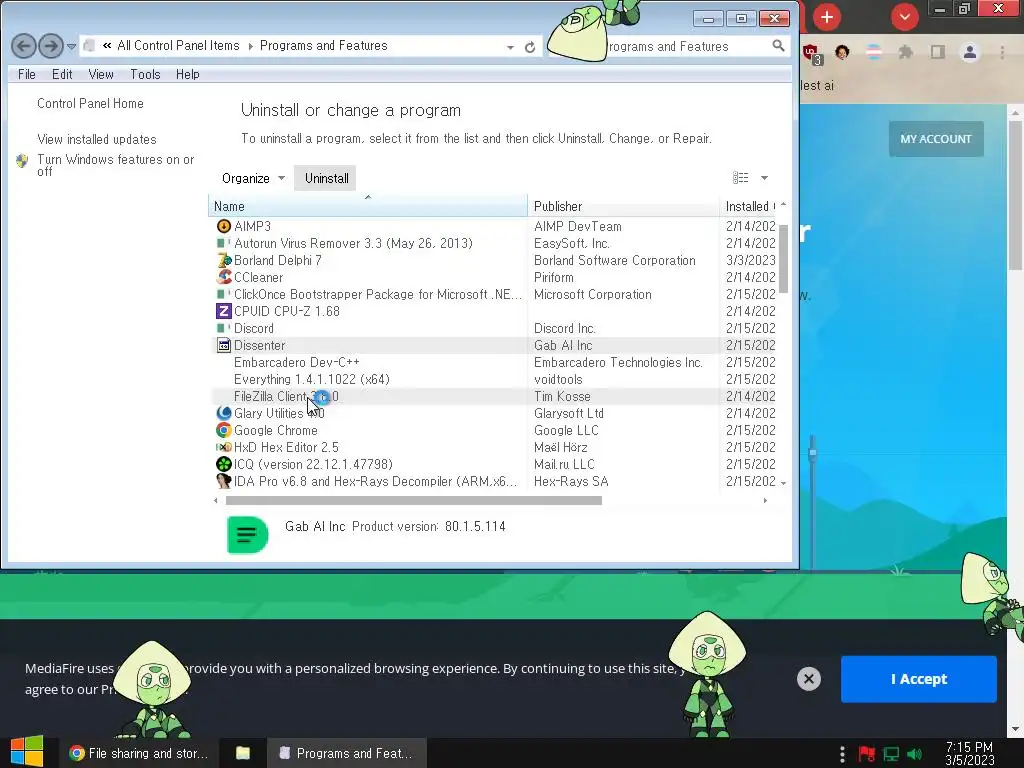The height and width of the screenshot is (768, 1024).
Task: Switch to Programs and Features taskbar item
Action: click(x=347, y=753)
